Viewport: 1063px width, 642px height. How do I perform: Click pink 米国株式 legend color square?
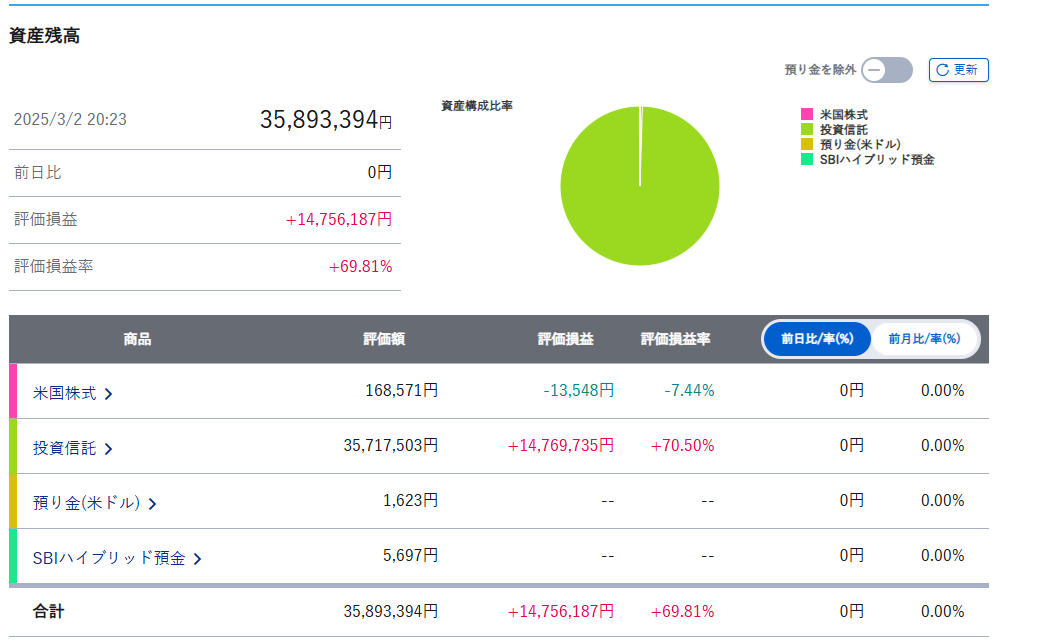click(807, 115)
